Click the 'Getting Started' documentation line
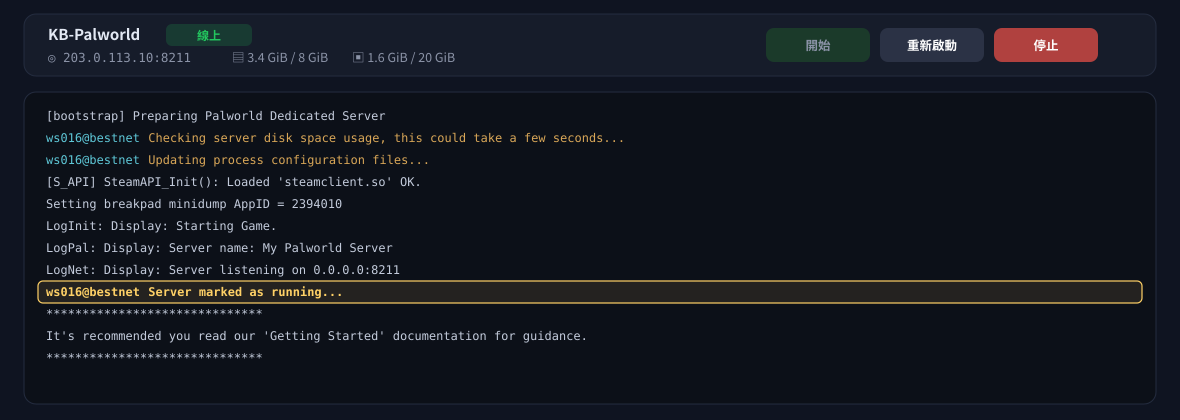This screenshot has width=1180, height=420. (x=317, y=336)
